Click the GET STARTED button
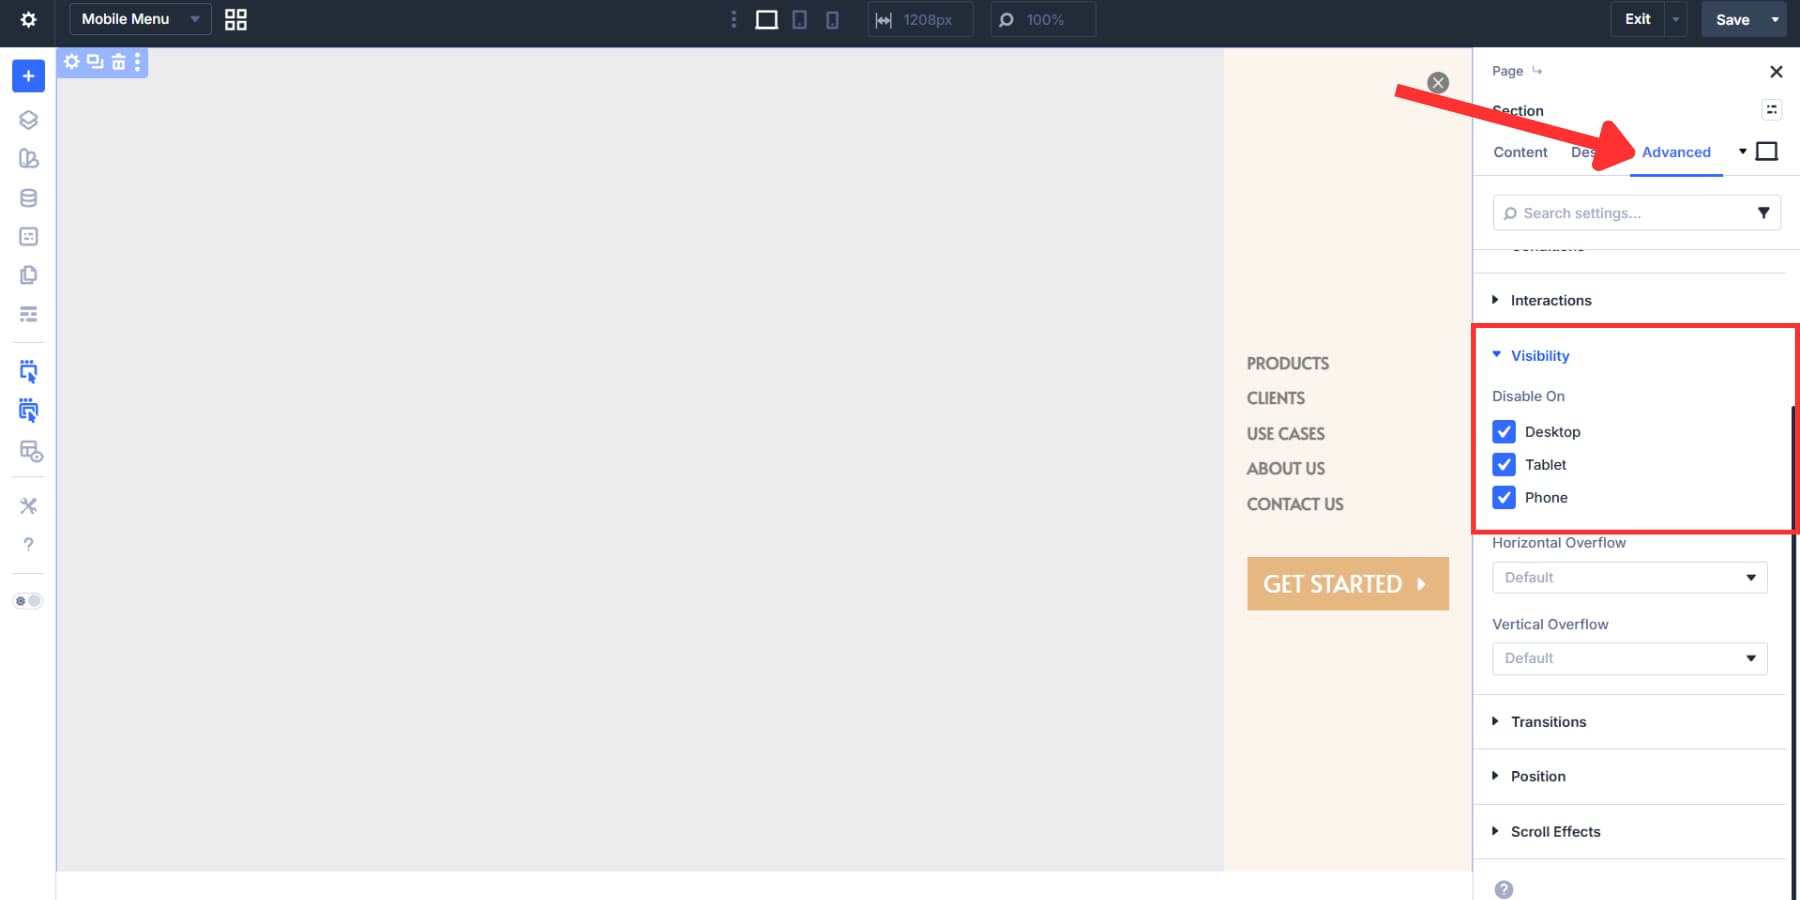This screenshot has height=900, width=1800. 1347,583
